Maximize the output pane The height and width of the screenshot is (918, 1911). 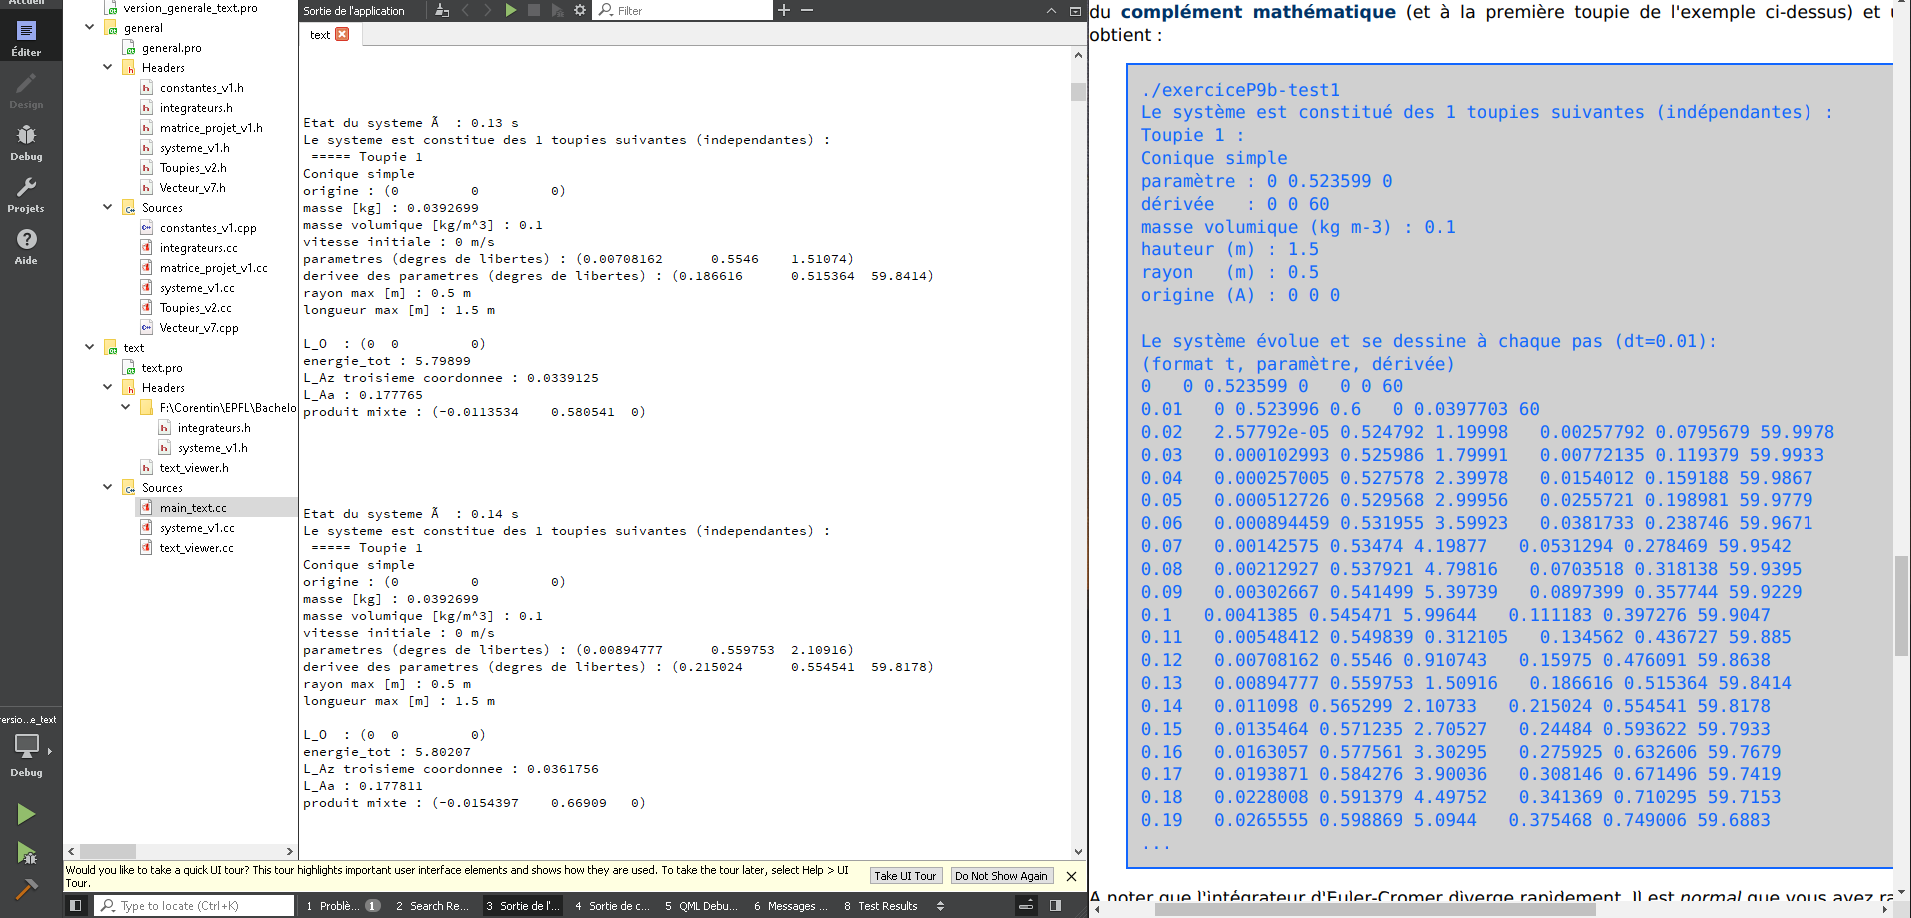[1075, 10]
